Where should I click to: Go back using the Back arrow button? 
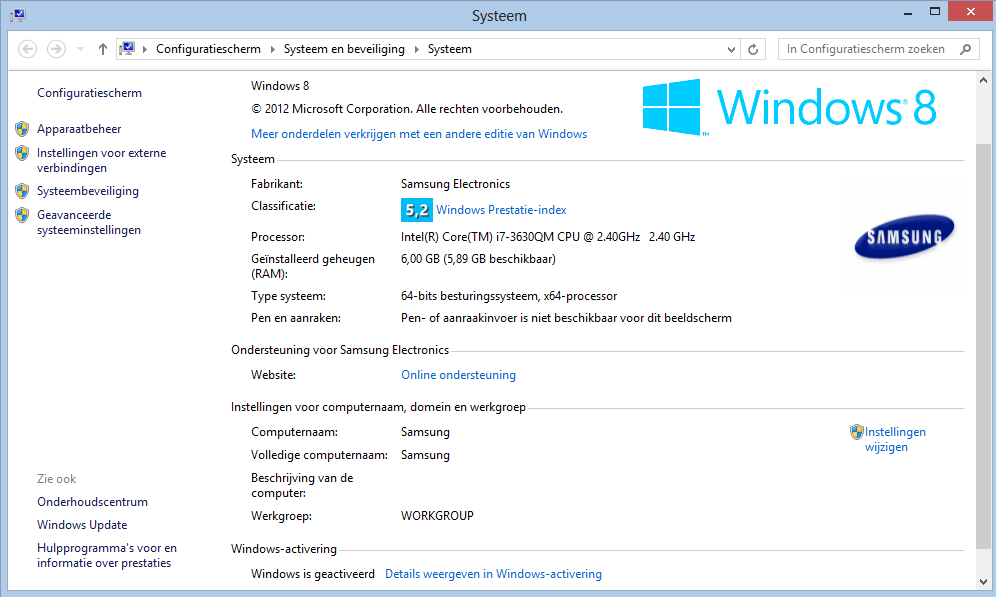pyautogui.click(x=27, y=49)
